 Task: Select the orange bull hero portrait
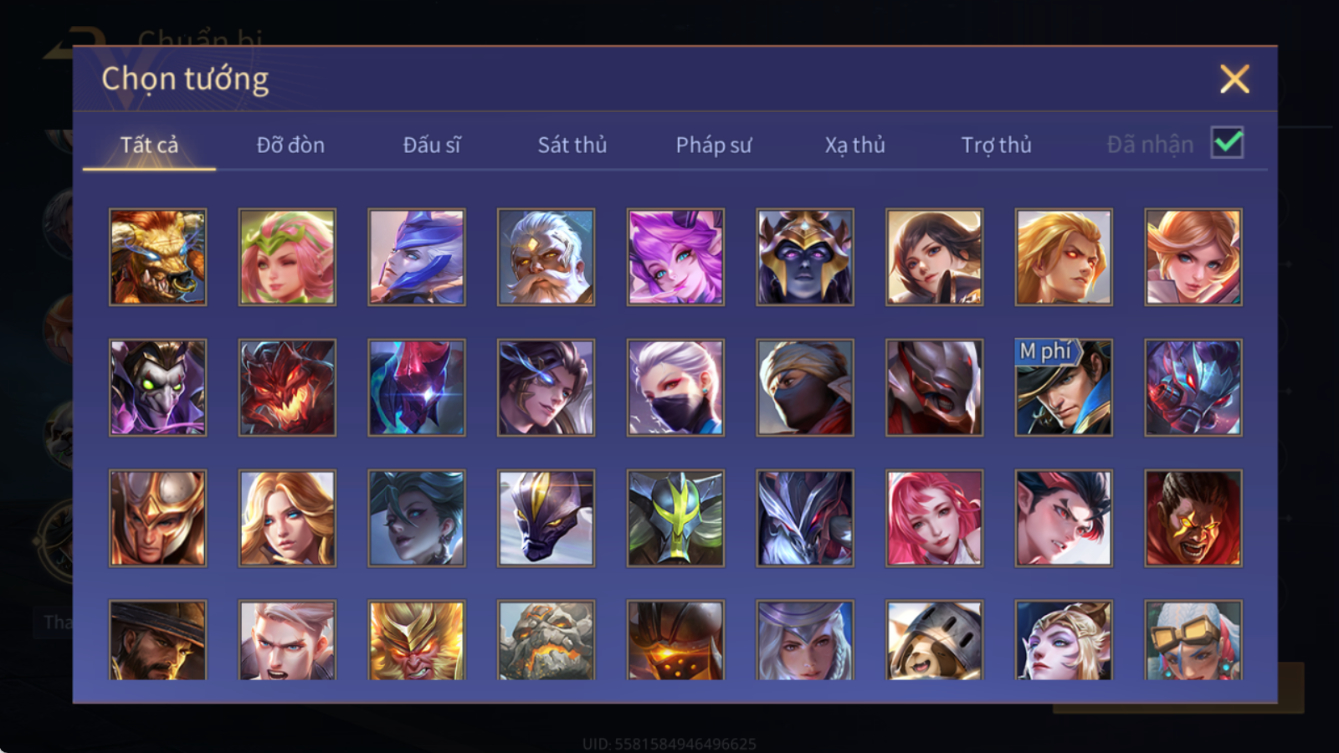coord(158,257)
